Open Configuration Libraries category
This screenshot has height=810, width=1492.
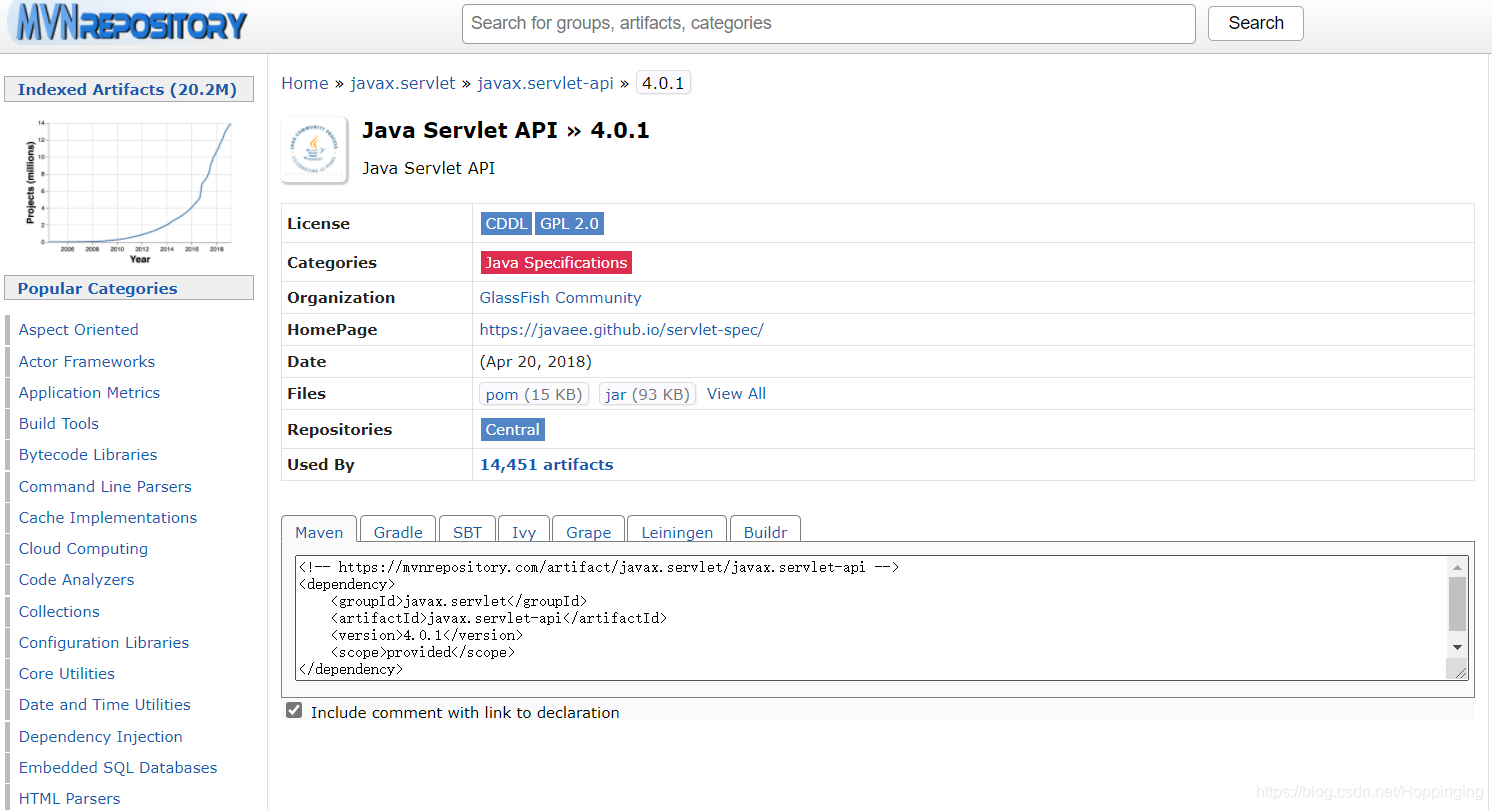pyautogui.click(x=104, y=643)
